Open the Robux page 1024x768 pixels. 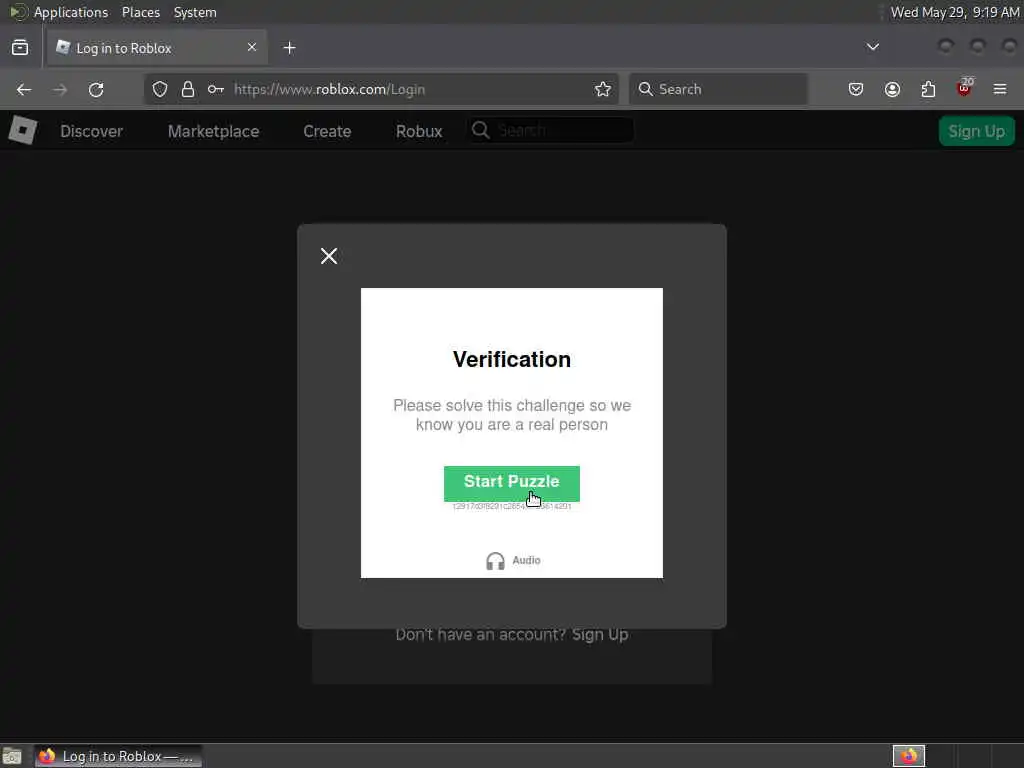click(x=419, y=131)
